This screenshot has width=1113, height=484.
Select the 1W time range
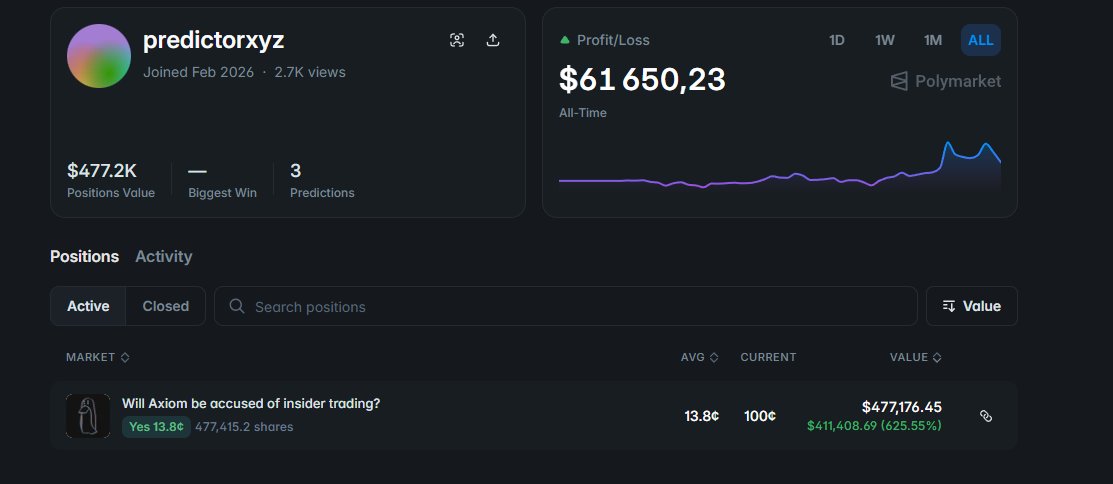click(x=884, y=40)
